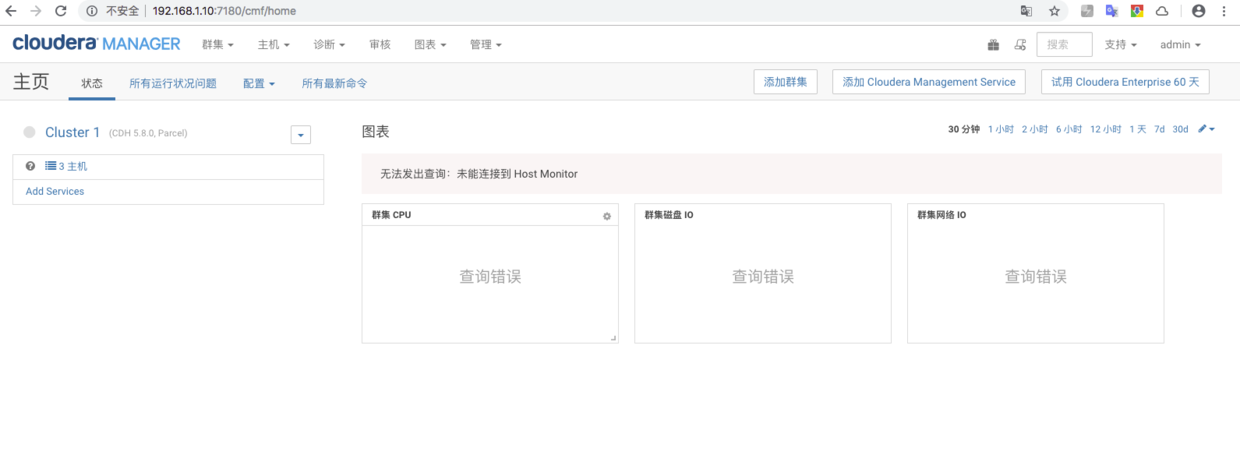Viewport: 1240px width, 451px height.
Task: Switch to the 所有最新命令 tab
Action: (x=335, y=83)
